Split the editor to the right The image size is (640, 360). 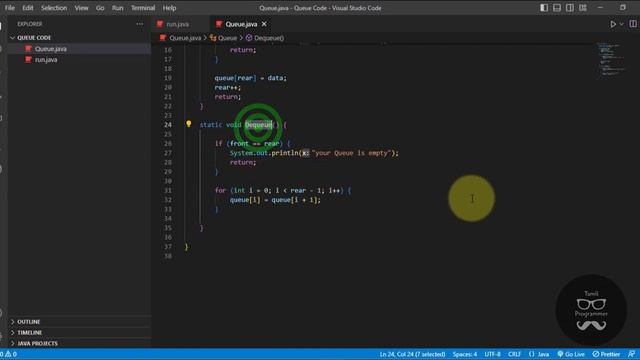coord(633,24)
